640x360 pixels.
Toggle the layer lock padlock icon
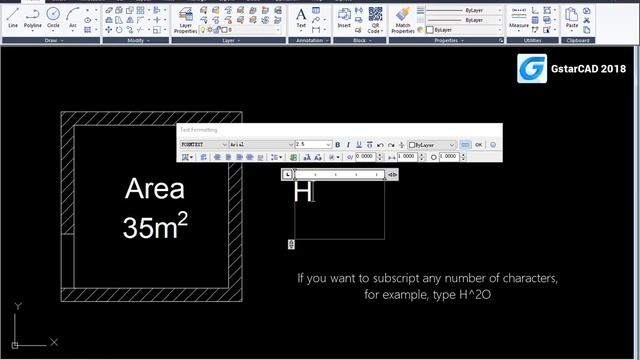coord(218,30)
